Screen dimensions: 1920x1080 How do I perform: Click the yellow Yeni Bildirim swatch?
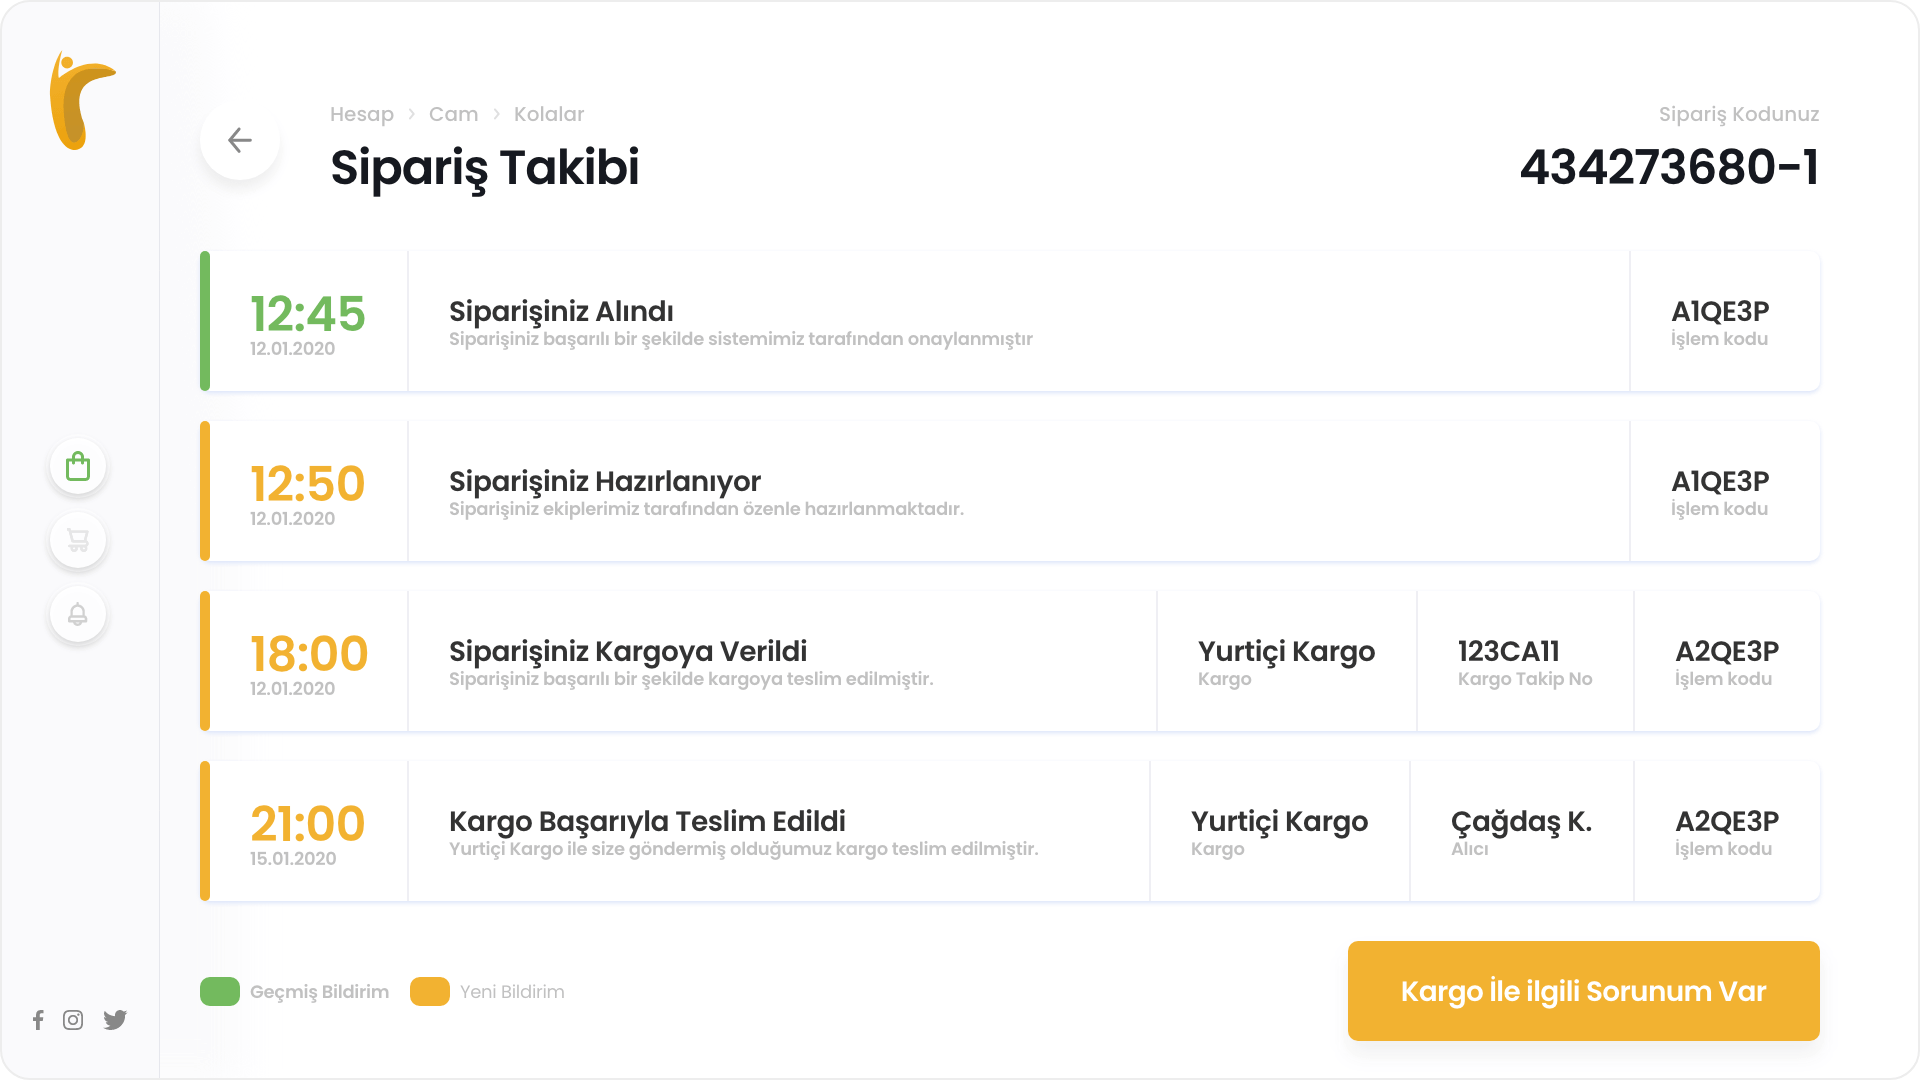tap(430, 991)
